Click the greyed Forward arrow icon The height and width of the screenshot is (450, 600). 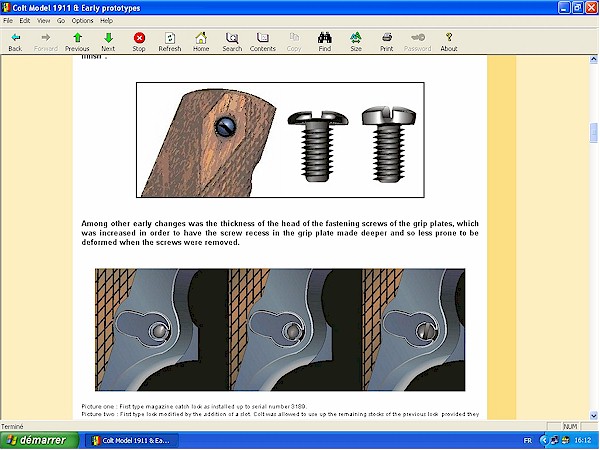tap(46, 38)
